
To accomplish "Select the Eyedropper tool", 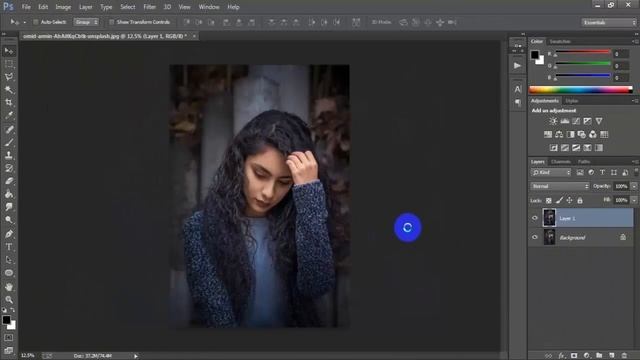I will pyautogui.click(x=9, y=116).
